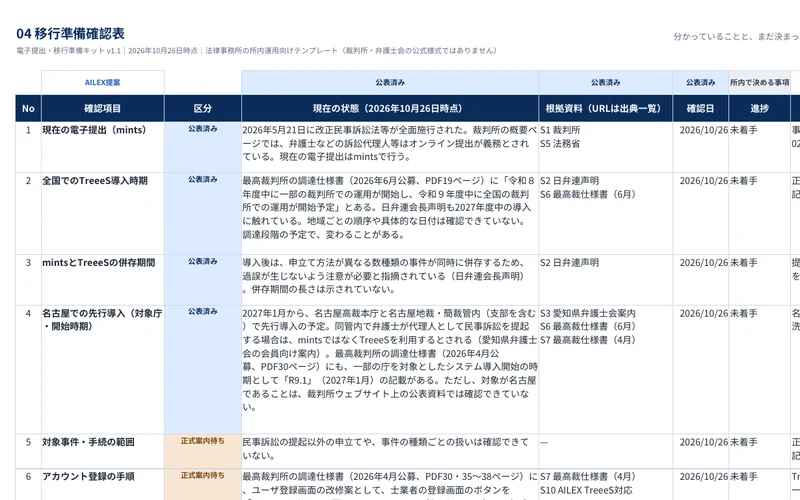Click "S6 最高裁仕様書（6月）" in the 全国でのTreeeS導入時期 row

pos(588,194)
